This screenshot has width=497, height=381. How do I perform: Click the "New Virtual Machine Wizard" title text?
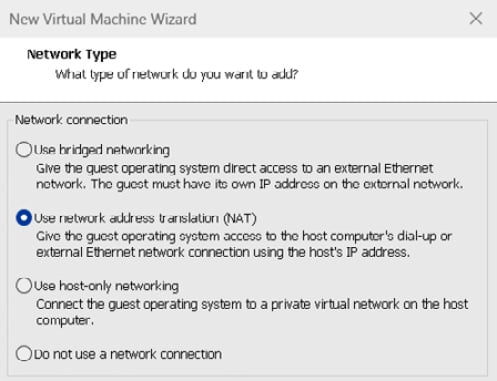[x=103, y=19]
